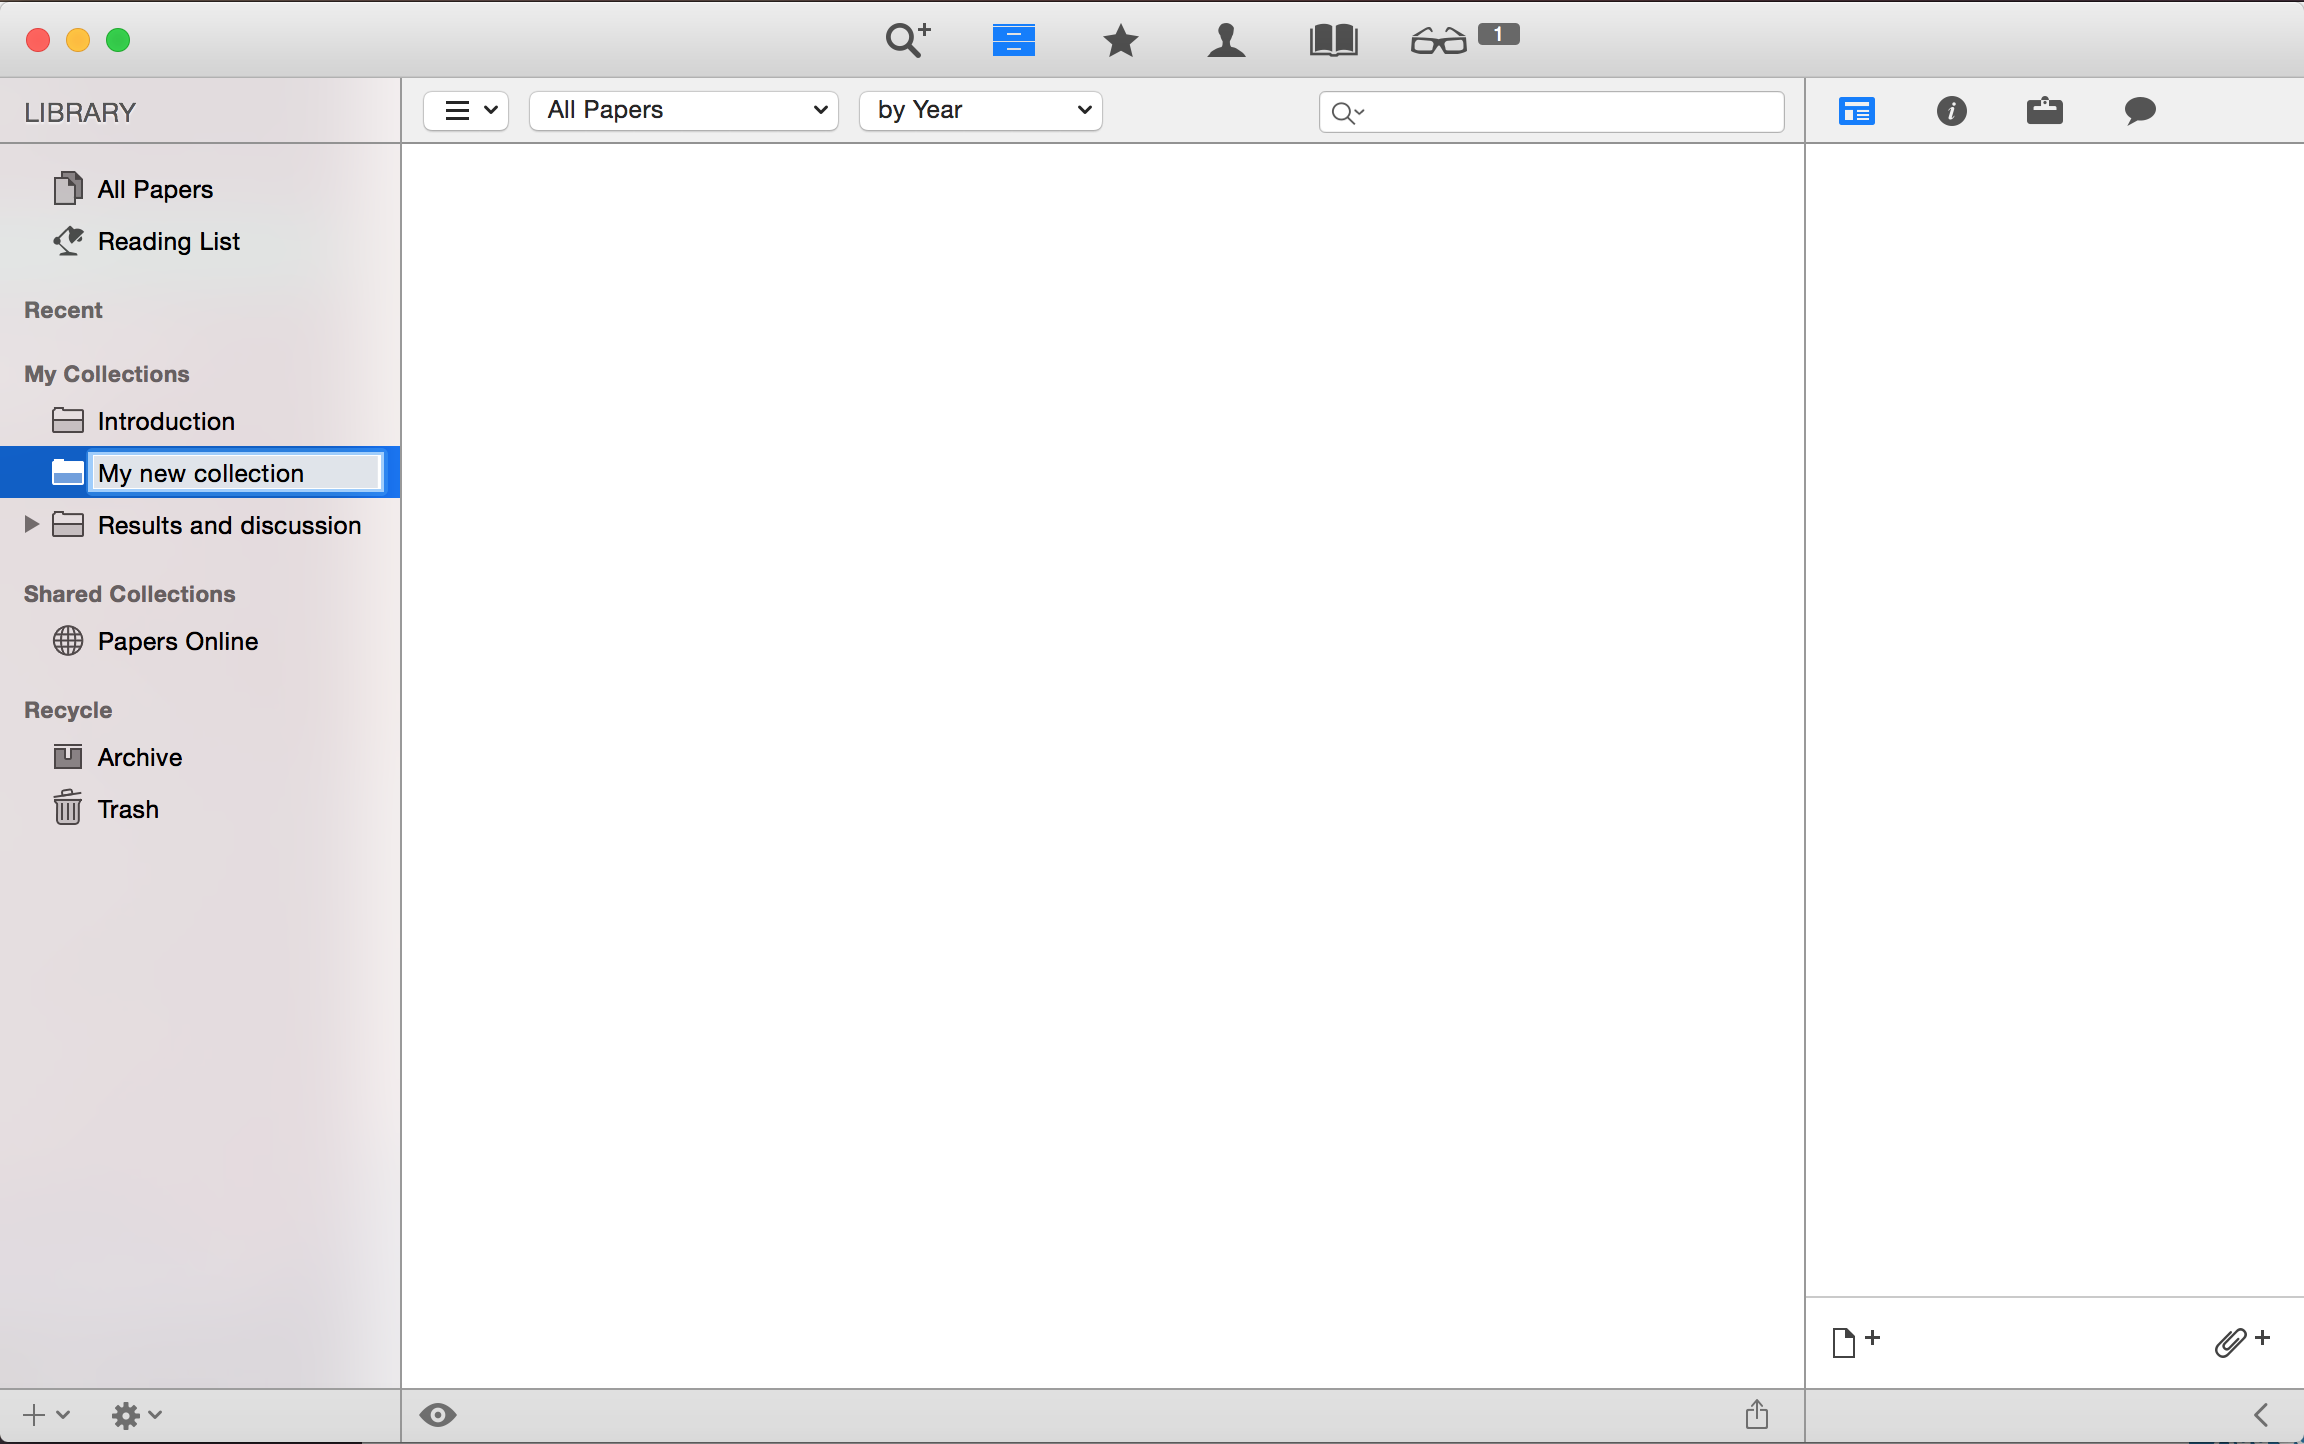Open the Trash in sidebar
Screen dimensions: 2304x1444
tap(200, 809)
